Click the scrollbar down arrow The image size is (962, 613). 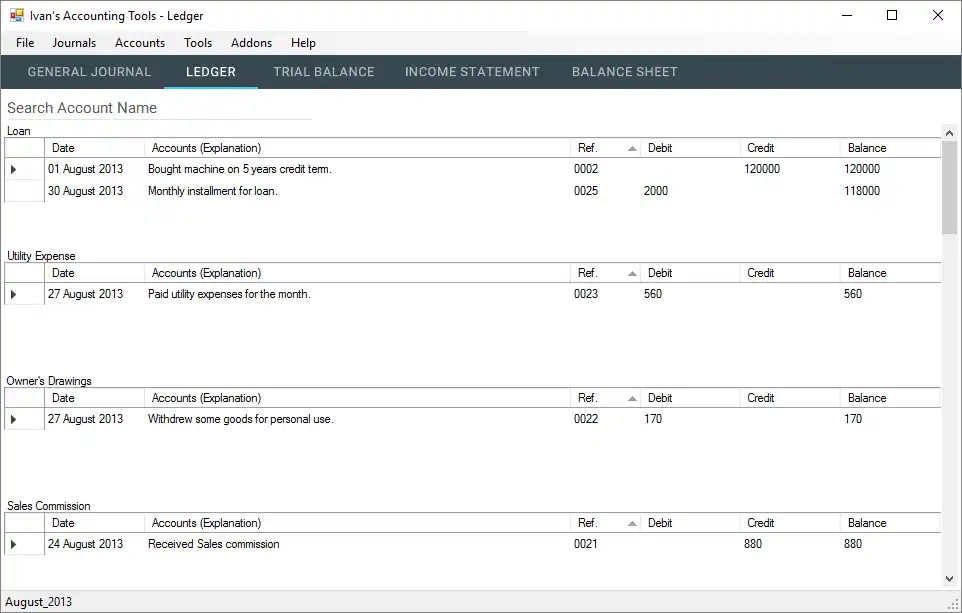[x=949, y=578]
